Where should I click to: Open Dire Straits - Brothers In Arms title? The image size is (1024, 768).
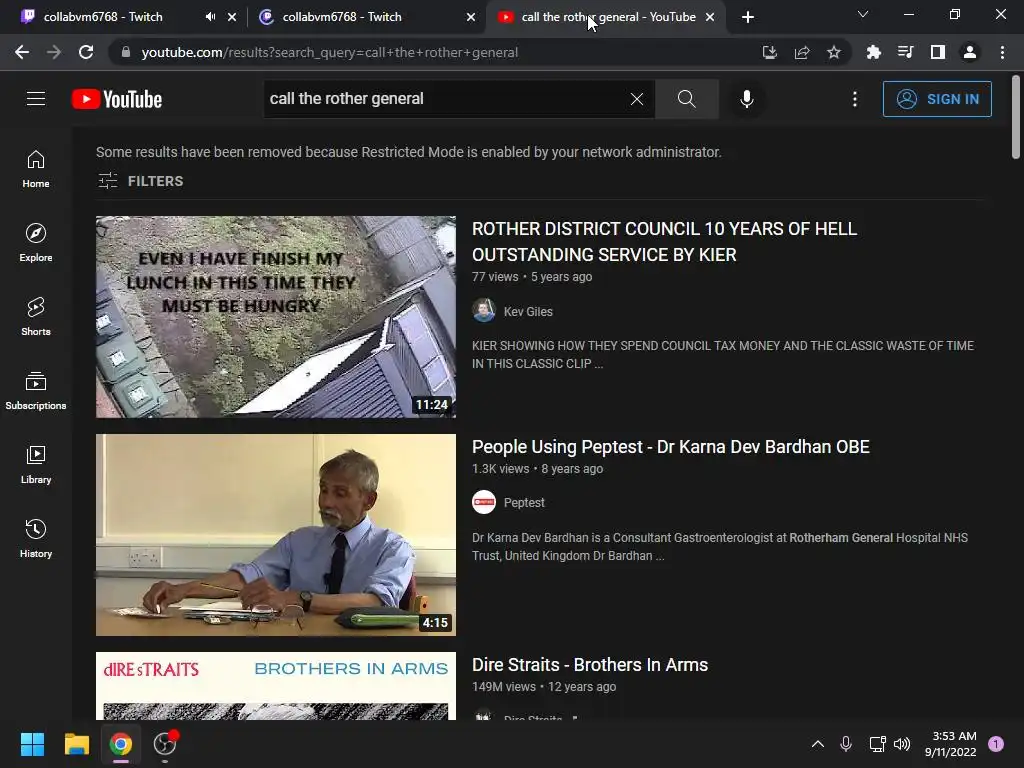590,665
